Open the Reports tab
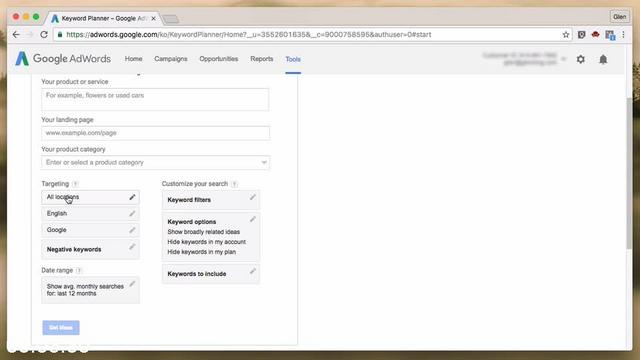The height and width of the screenshot is (360, 640). click(x=262, y=59)
